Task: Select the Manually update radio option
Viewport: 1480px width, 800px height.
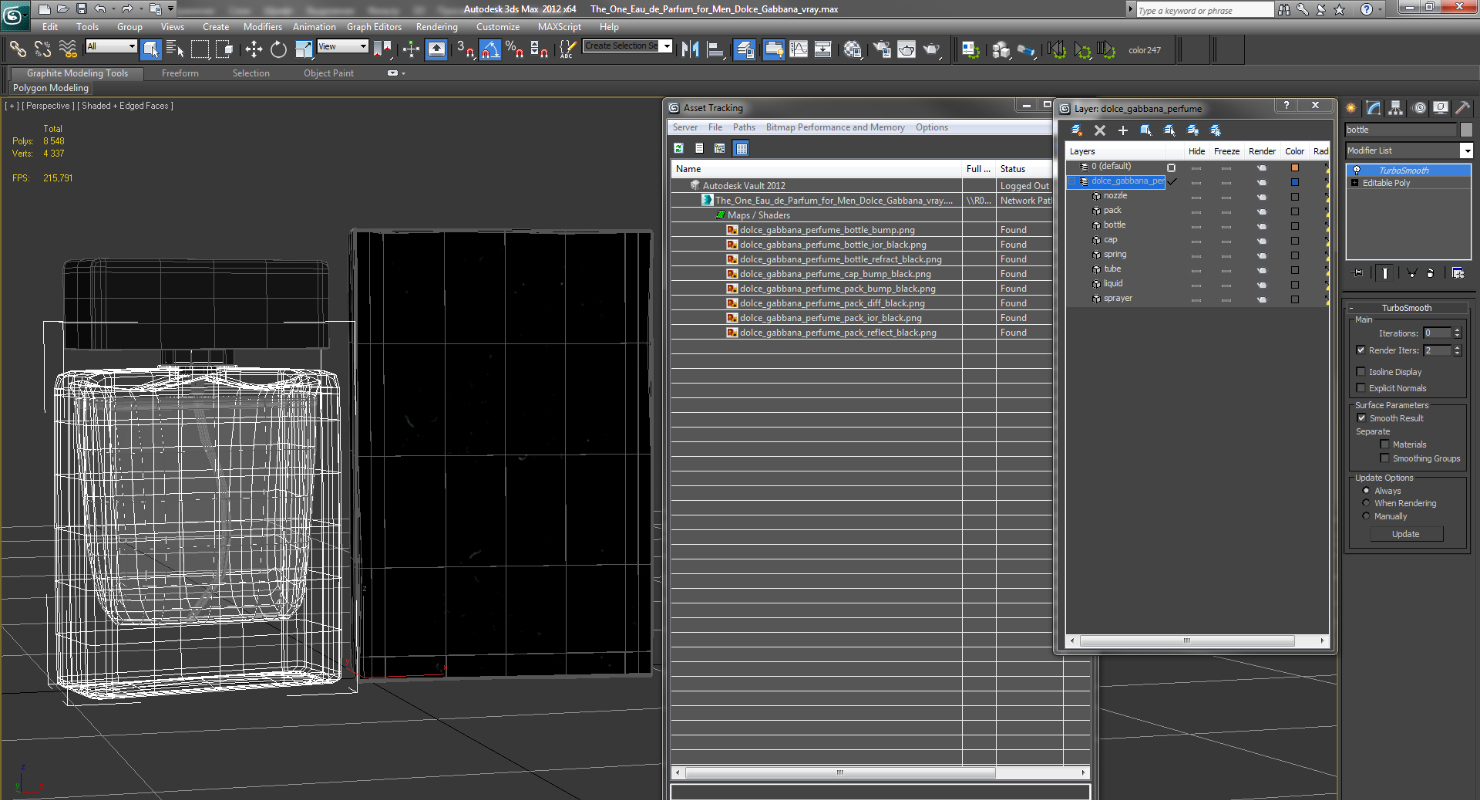Action: [1367, 516]
